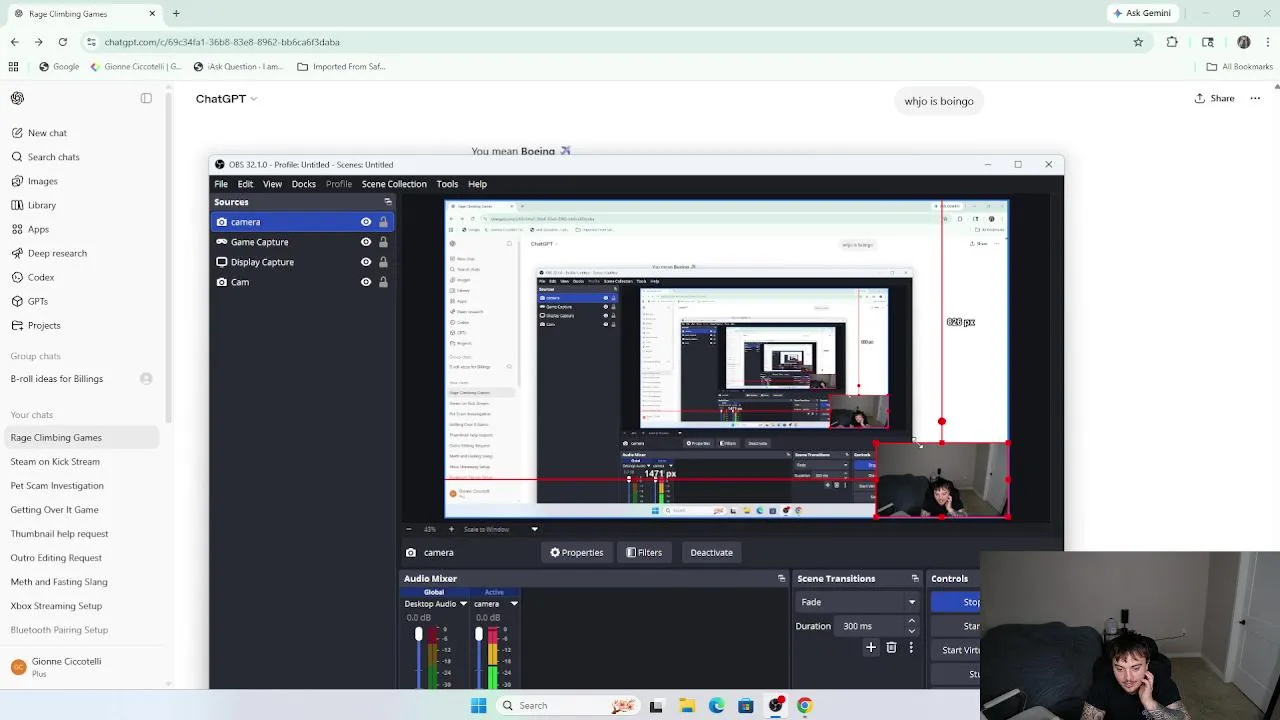Deactivate the camera source
This screenshot has width=1280, height=720.
[x=711, y=552]
